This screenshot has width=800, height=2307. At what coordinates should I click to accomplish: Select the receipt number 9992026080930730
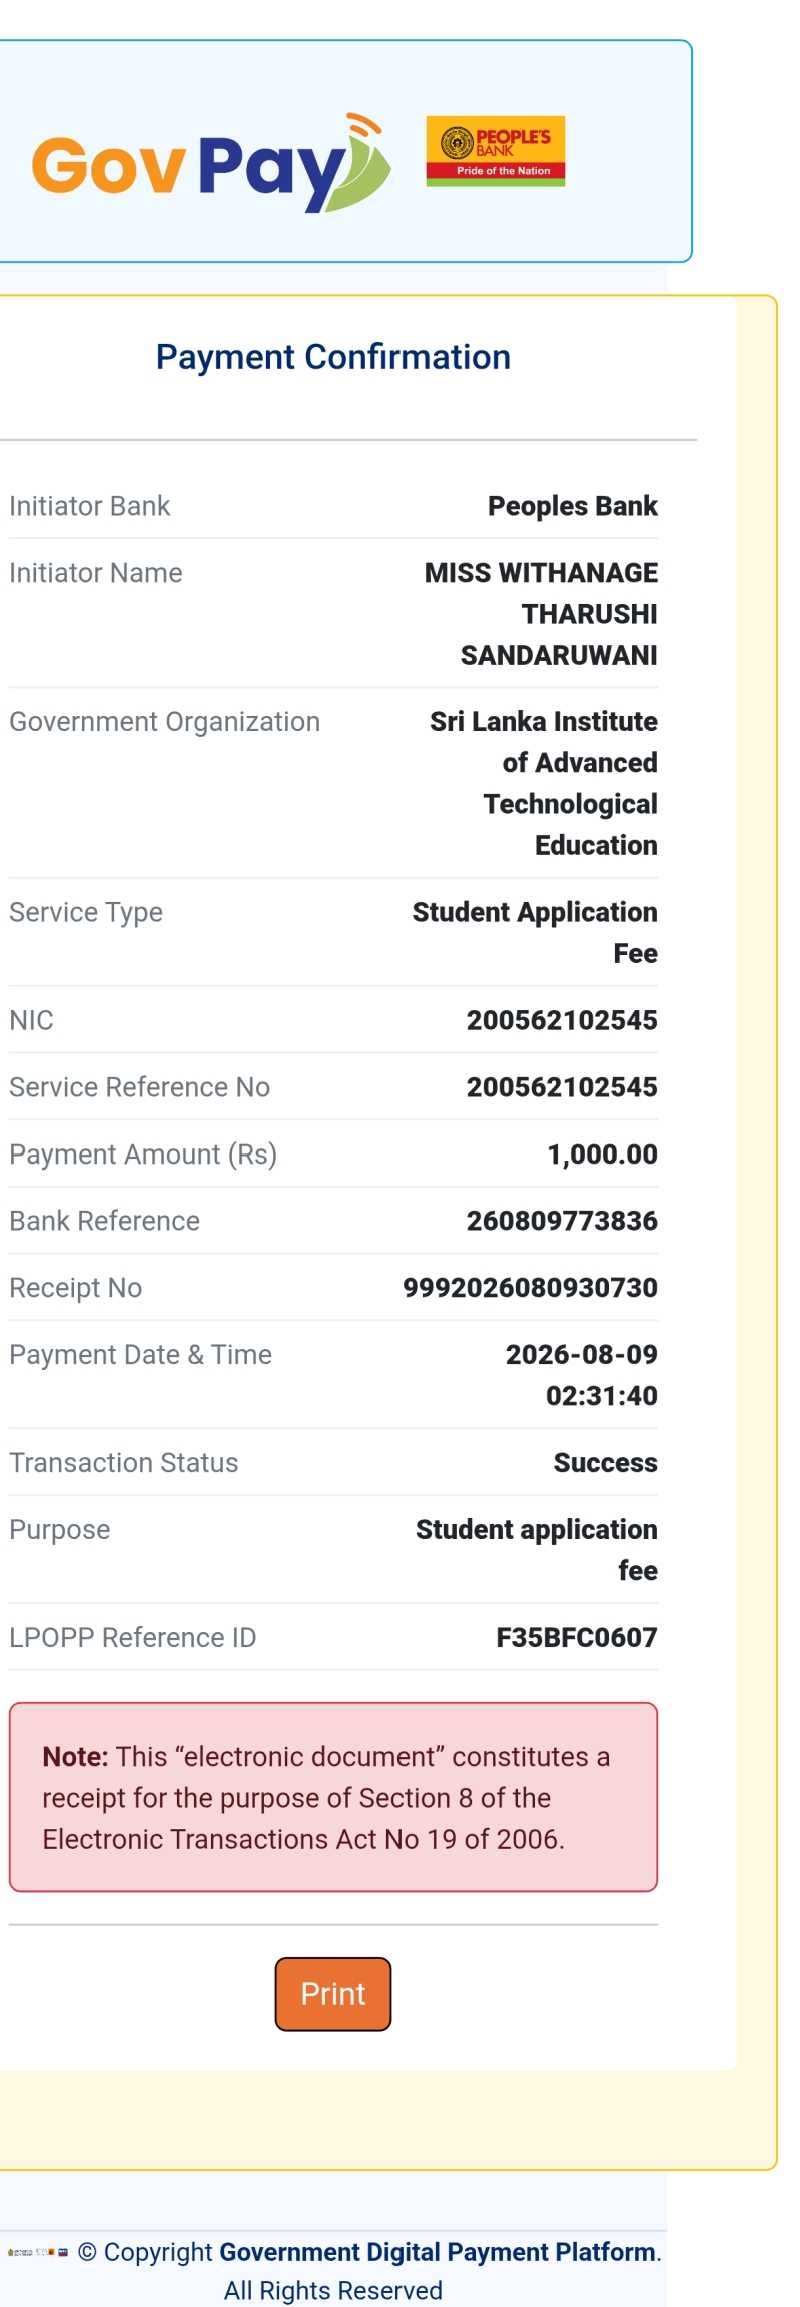point(530,1287)
